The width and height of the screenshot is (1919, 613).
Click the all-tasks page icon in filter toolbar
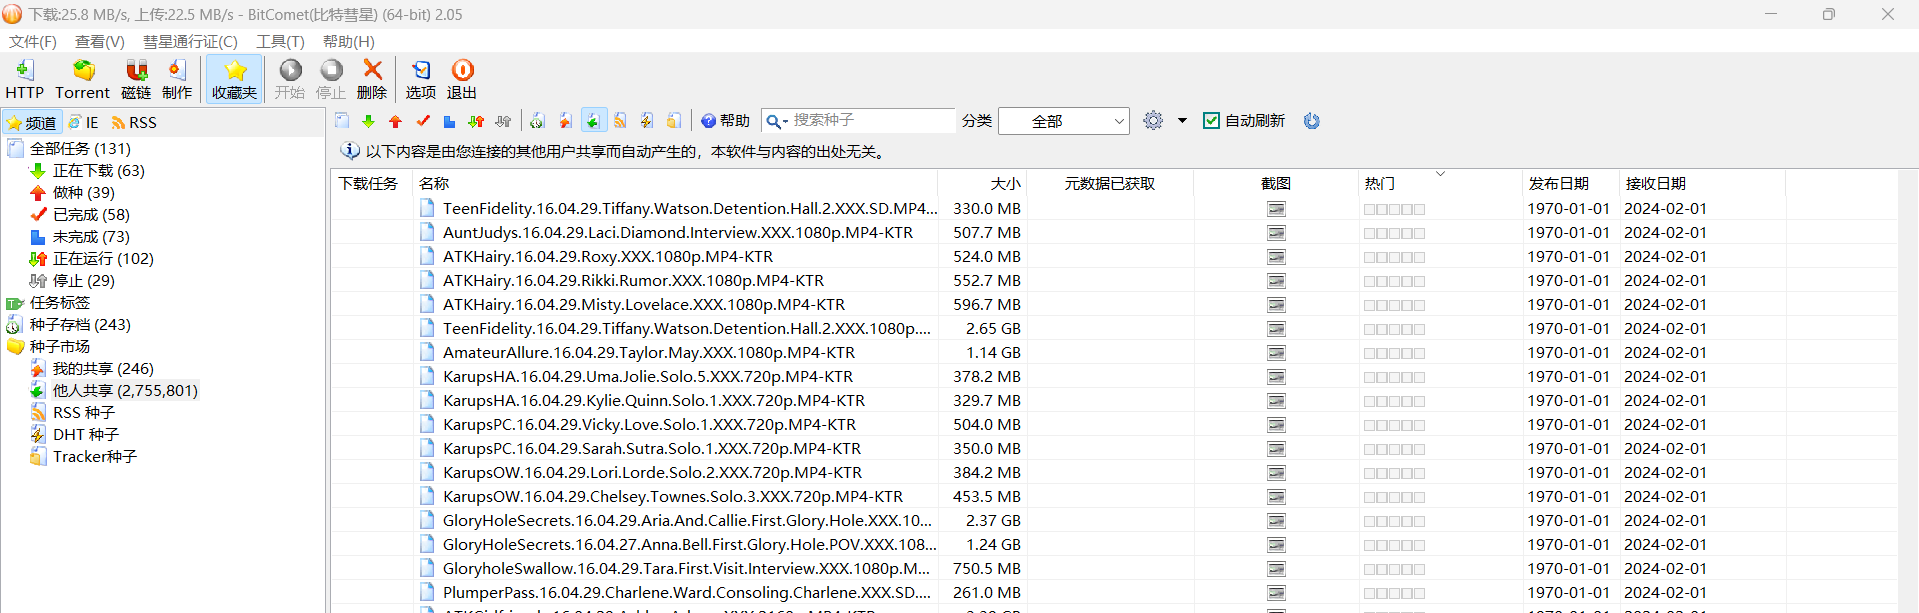(342, 121)
